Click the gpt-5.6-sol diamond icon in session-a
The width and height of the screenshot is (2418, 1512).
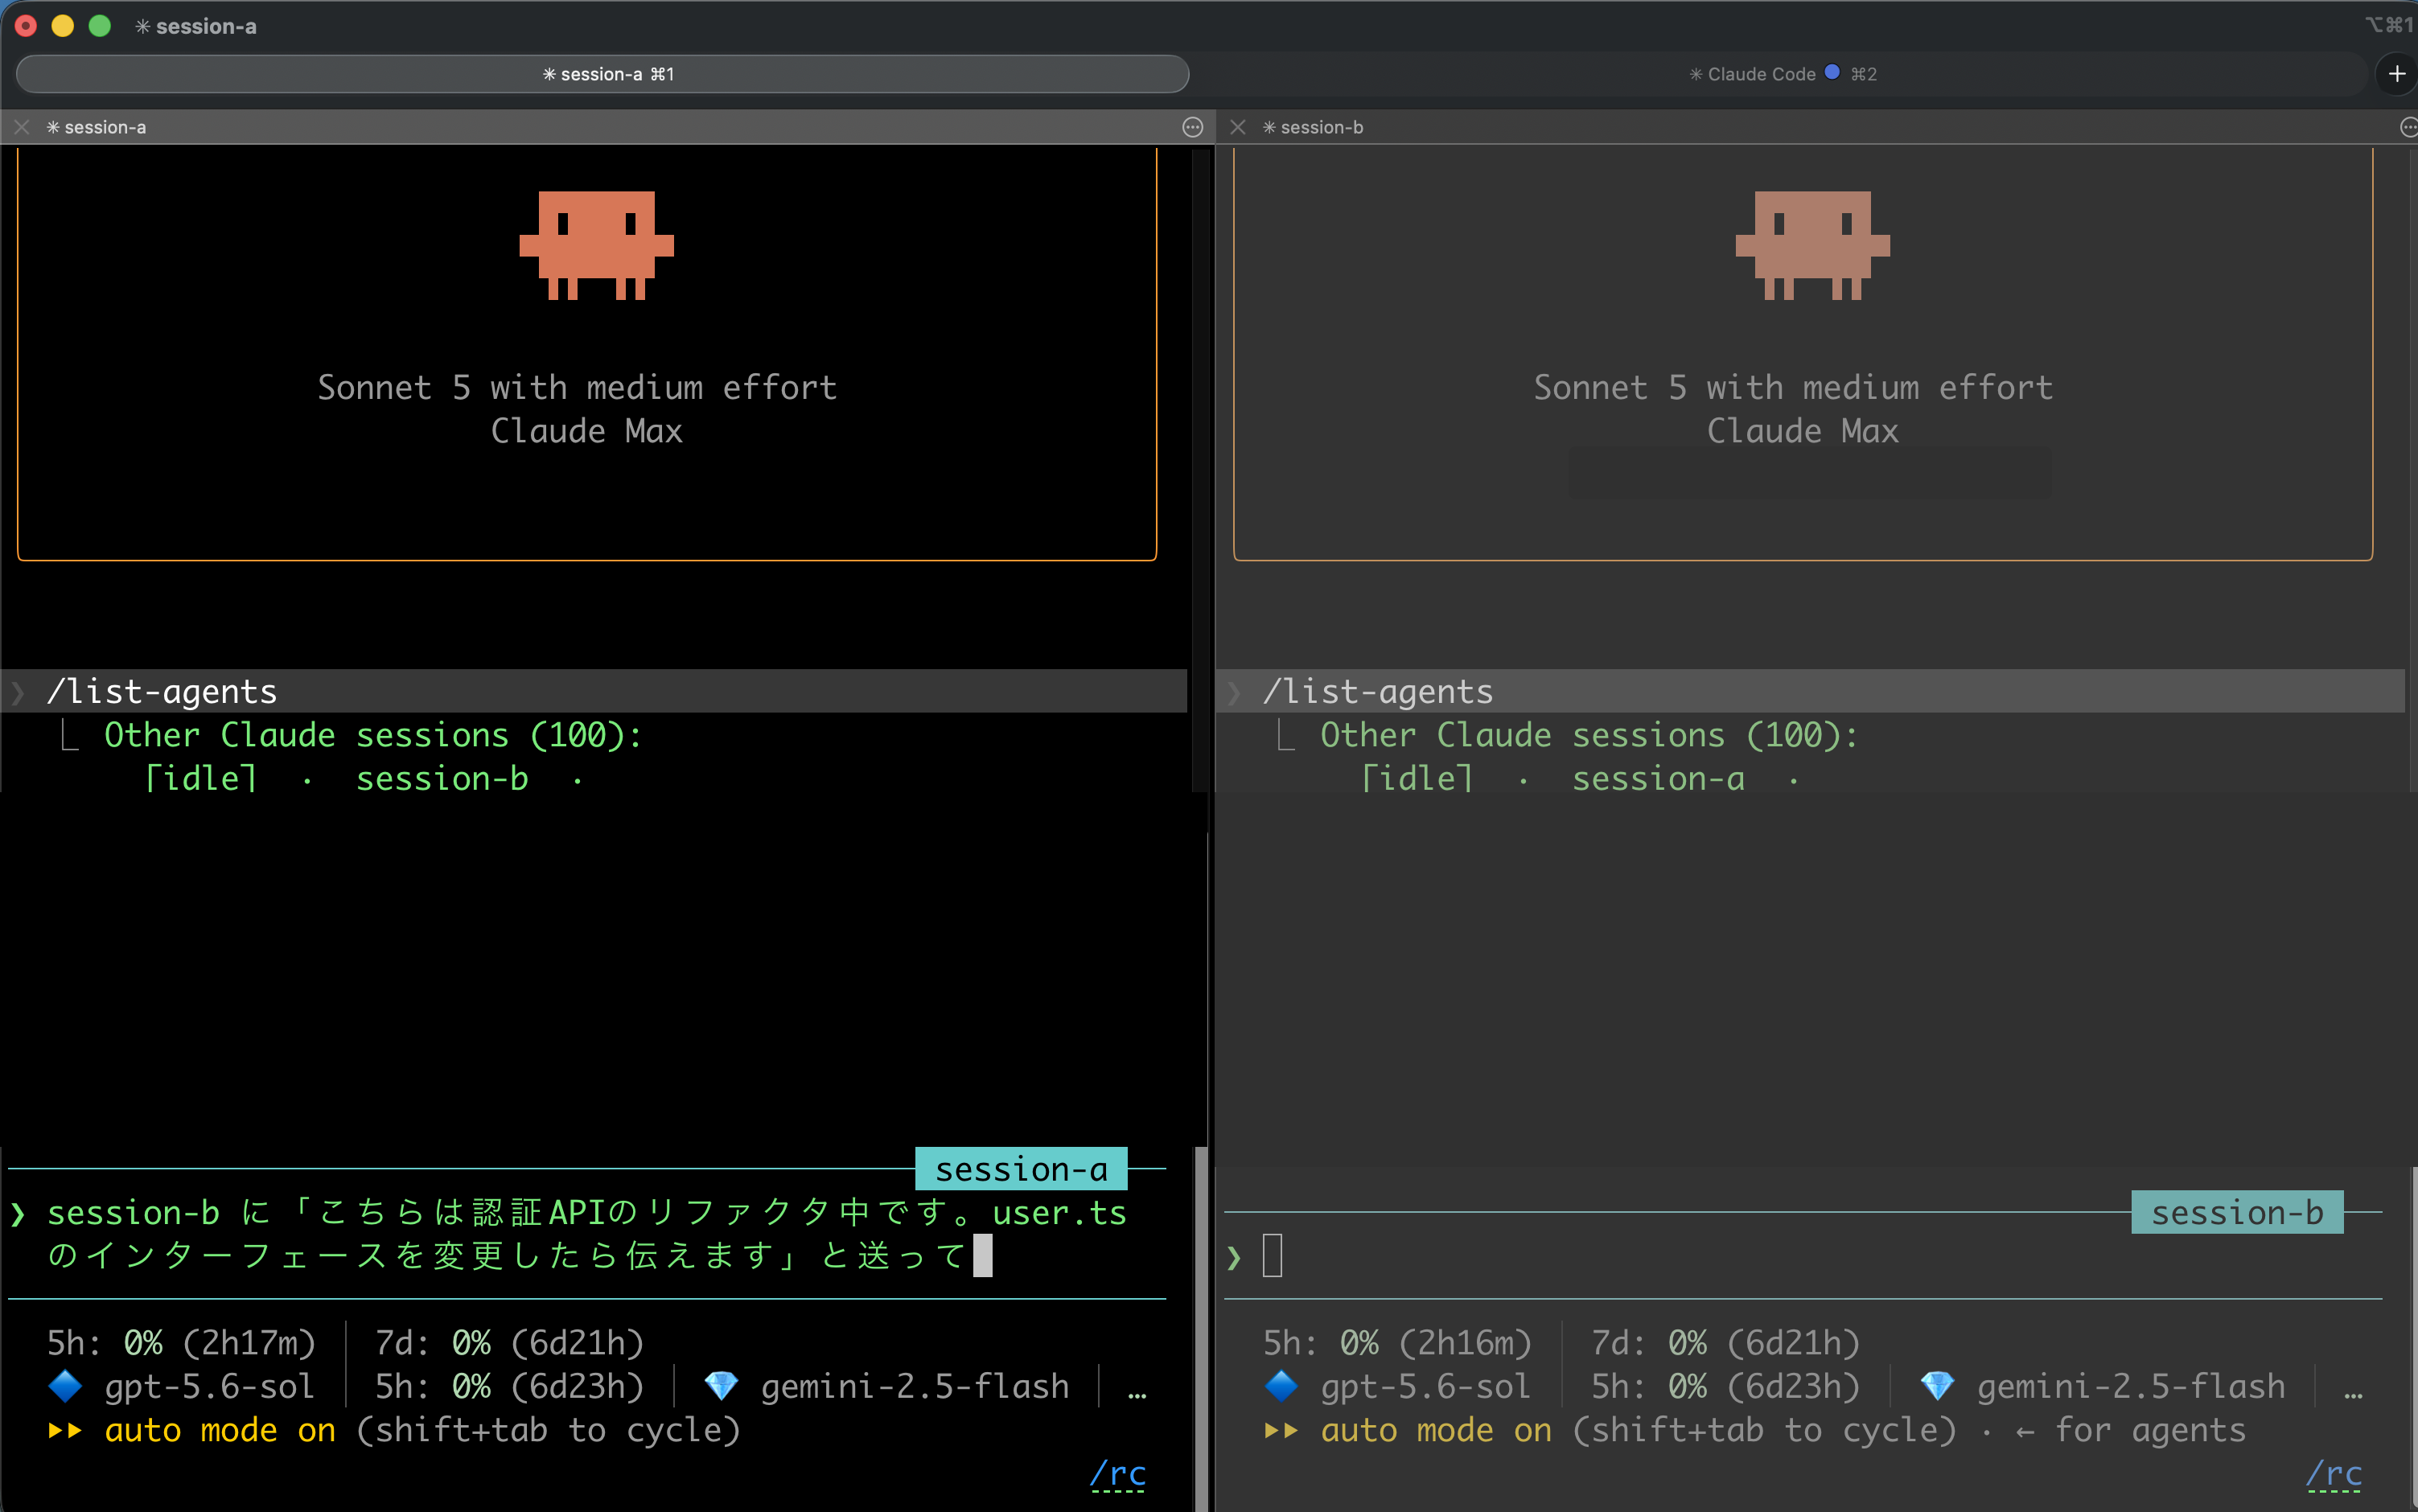(x=65, y=1387)
